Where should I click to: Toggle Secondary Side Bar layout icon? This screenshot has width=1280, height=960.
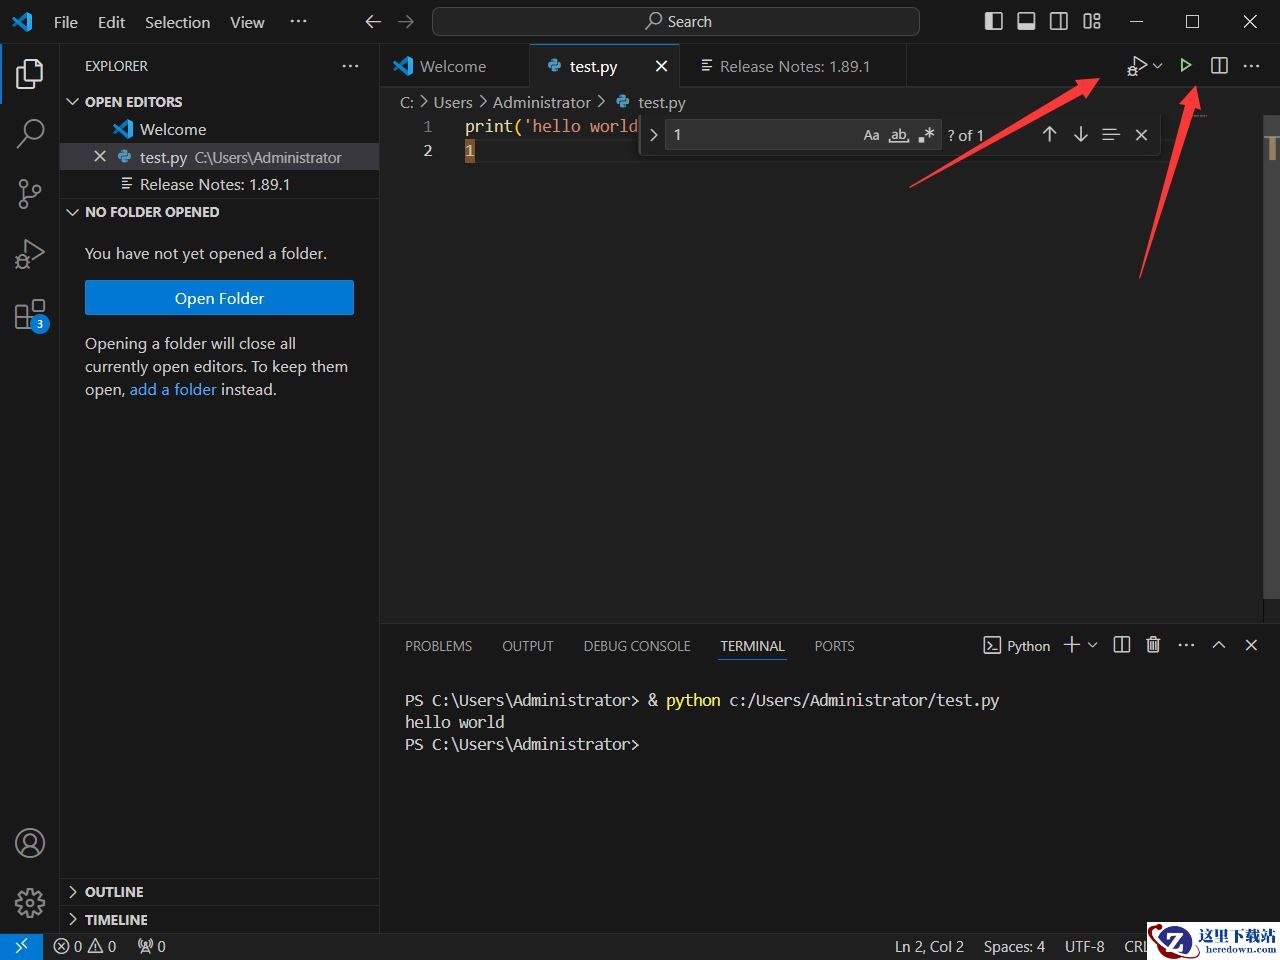tap(1059, 21)
